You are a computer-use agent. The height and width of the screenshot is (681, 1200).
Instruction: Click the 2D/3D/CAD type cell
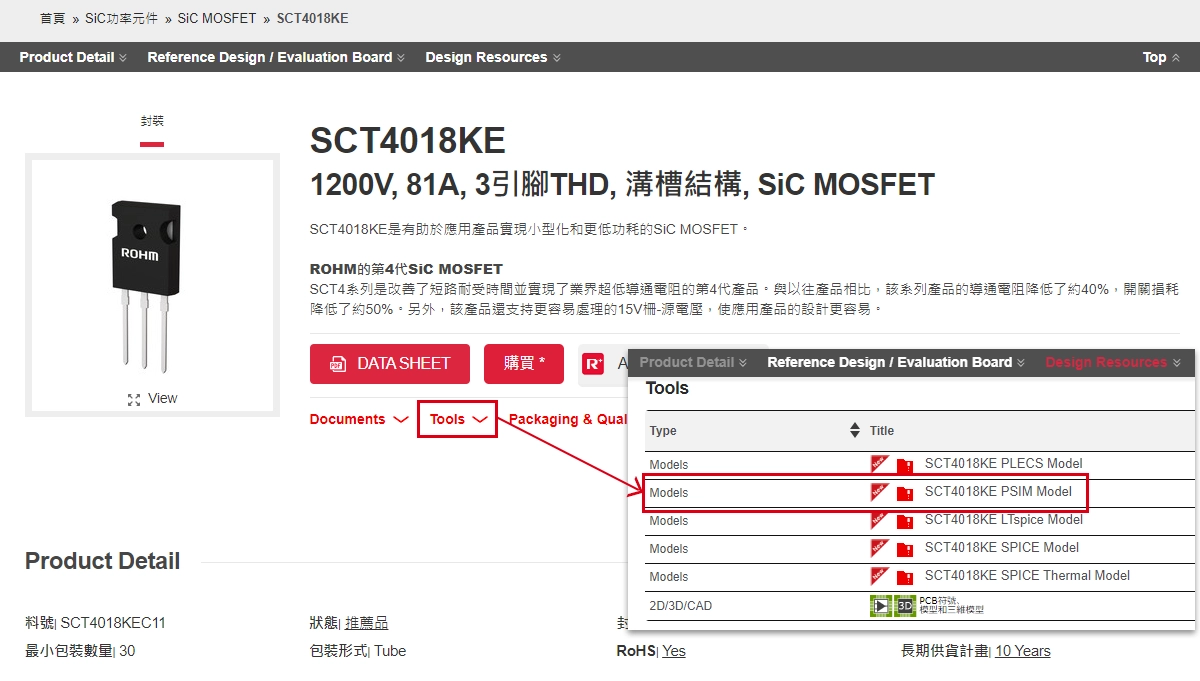pos(681,606)
